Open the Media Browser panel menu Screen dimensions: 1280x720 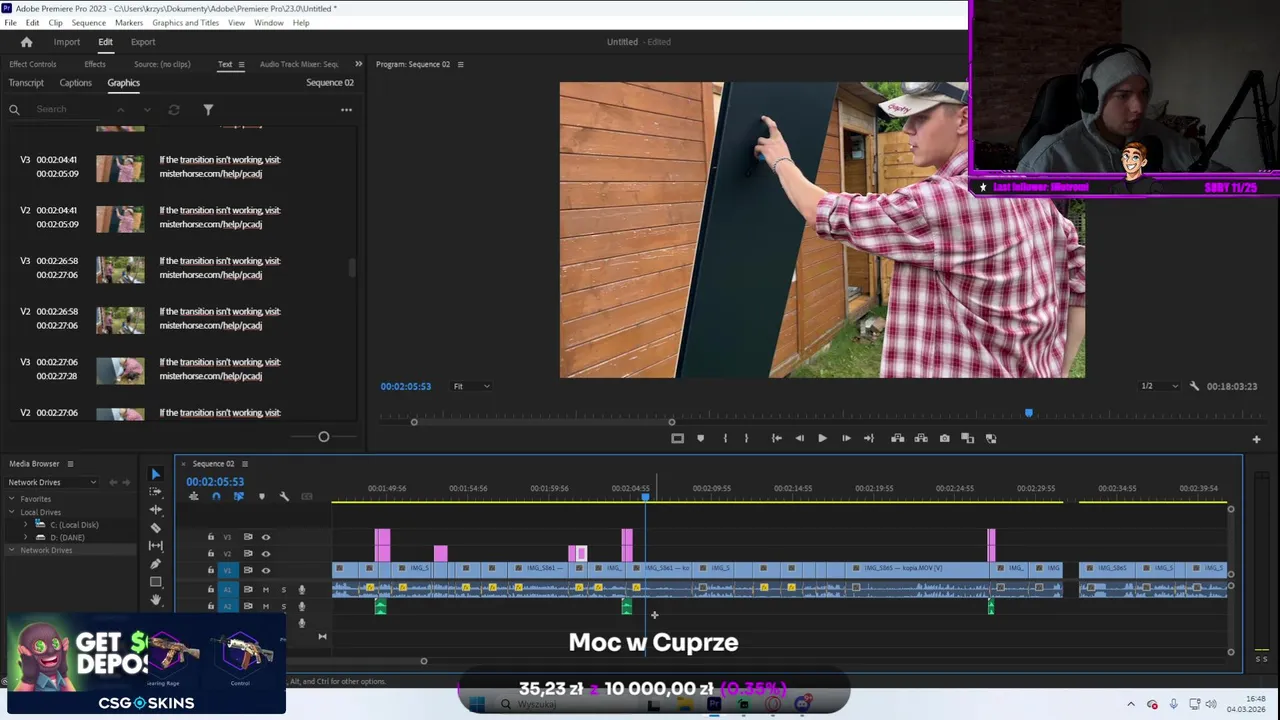point(70,464)
